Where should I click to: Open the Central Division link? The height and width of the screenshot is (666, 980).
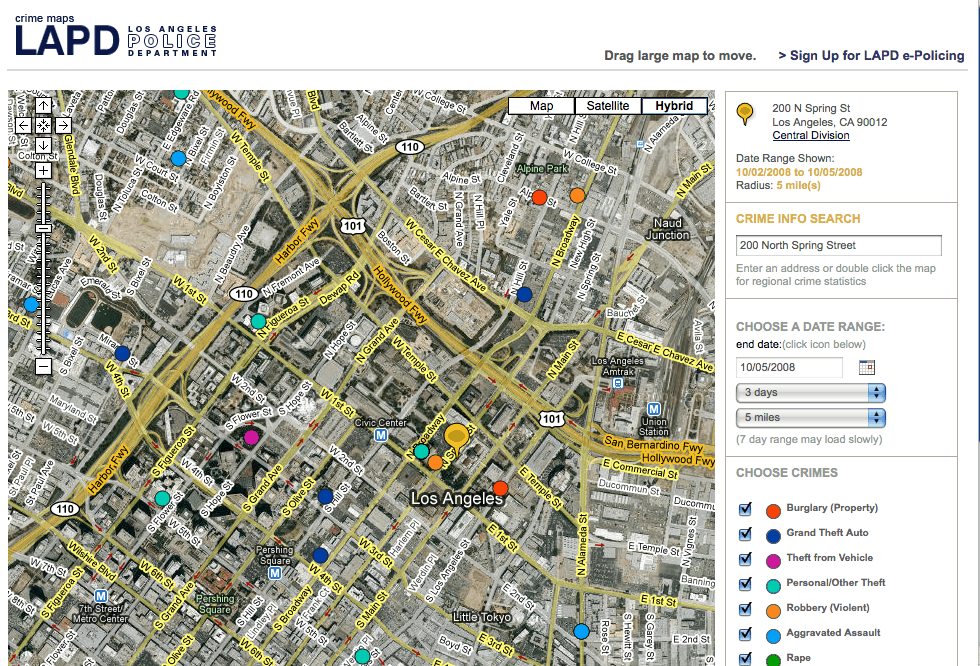pos(811,136)
